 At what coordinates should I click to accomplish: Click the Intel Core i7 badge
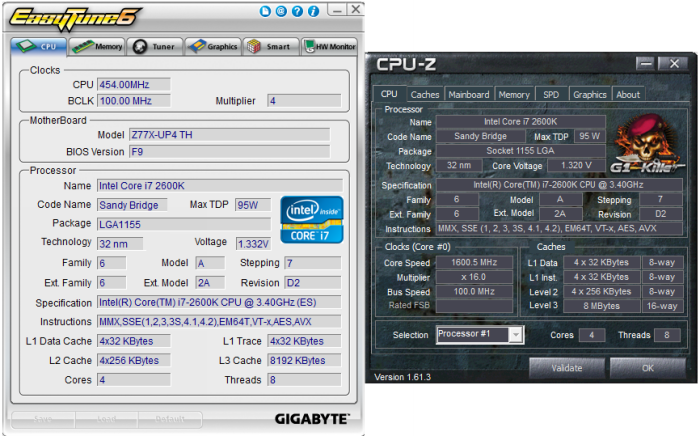(312, 220)
